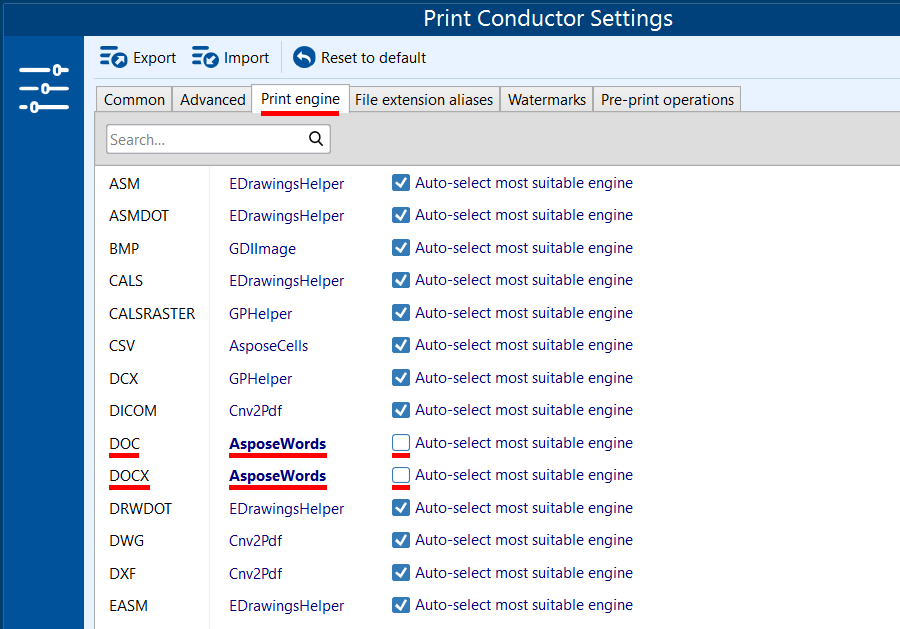Enable auto-select engine for DOCX
The height and width of the screenshot is (629, 900).
[401, 475]
